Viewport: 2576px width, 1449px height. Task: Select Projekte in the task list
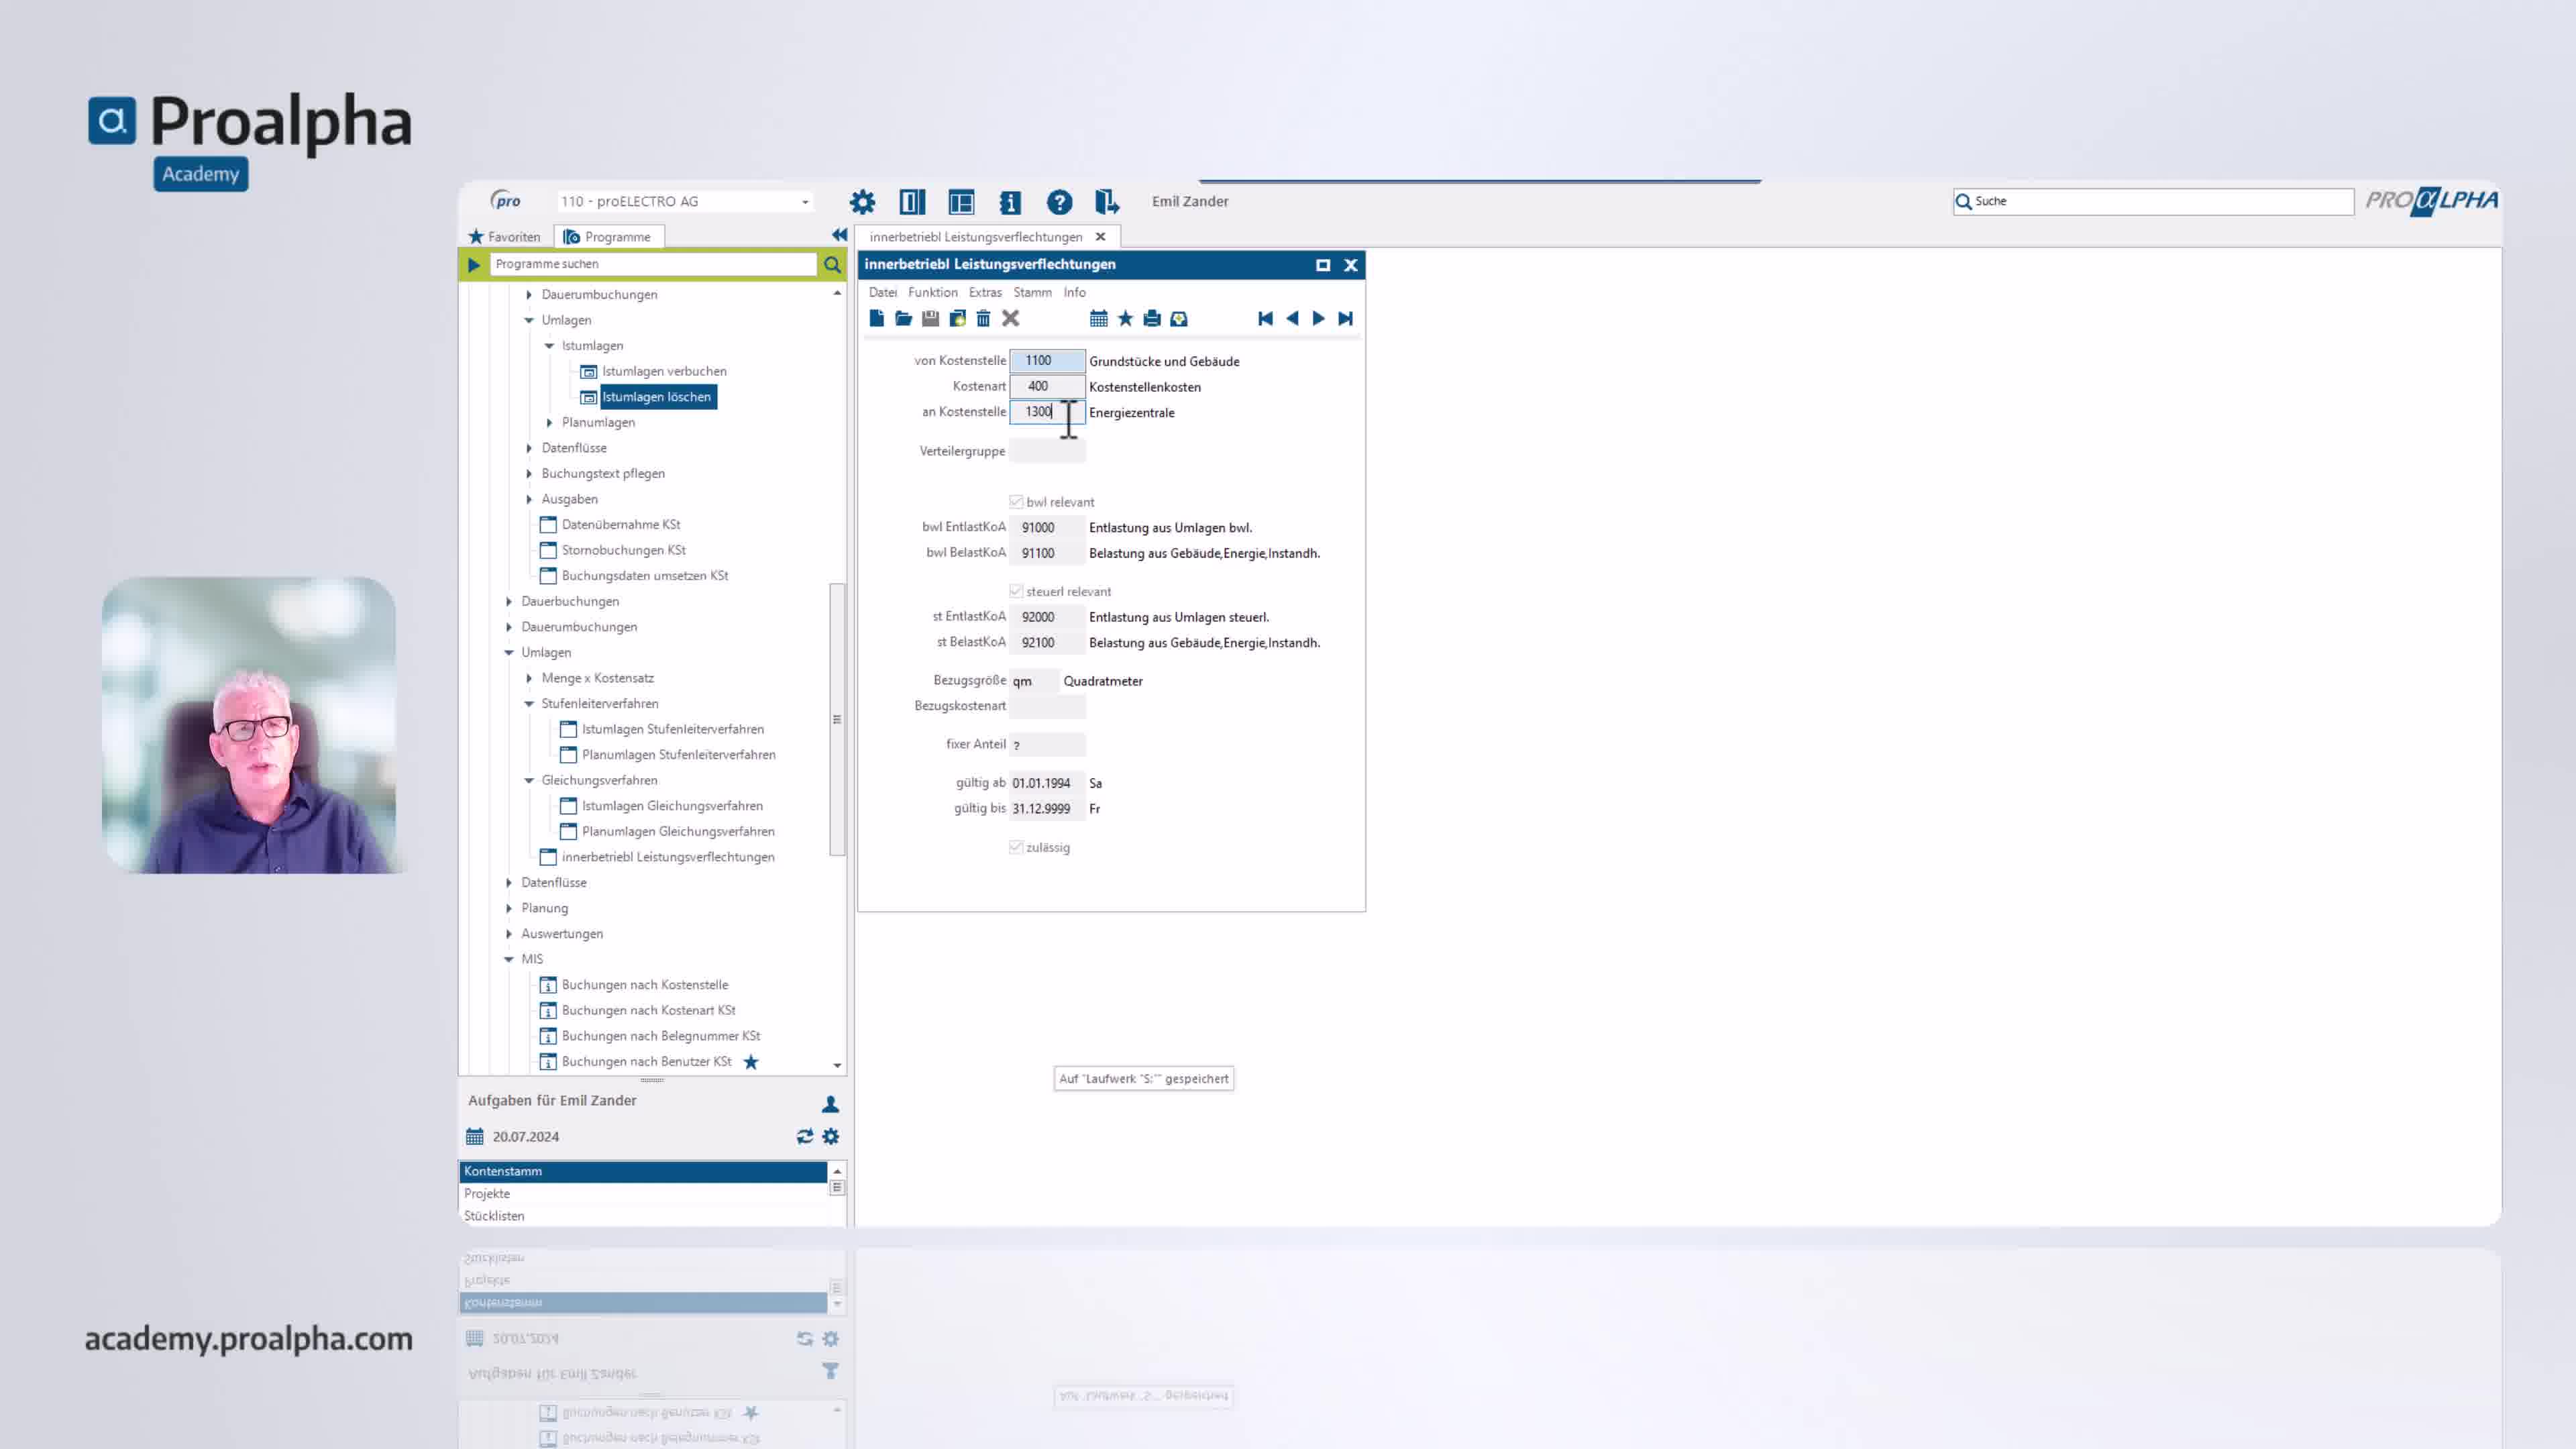pyautogui.click(x=487, y=1193)
